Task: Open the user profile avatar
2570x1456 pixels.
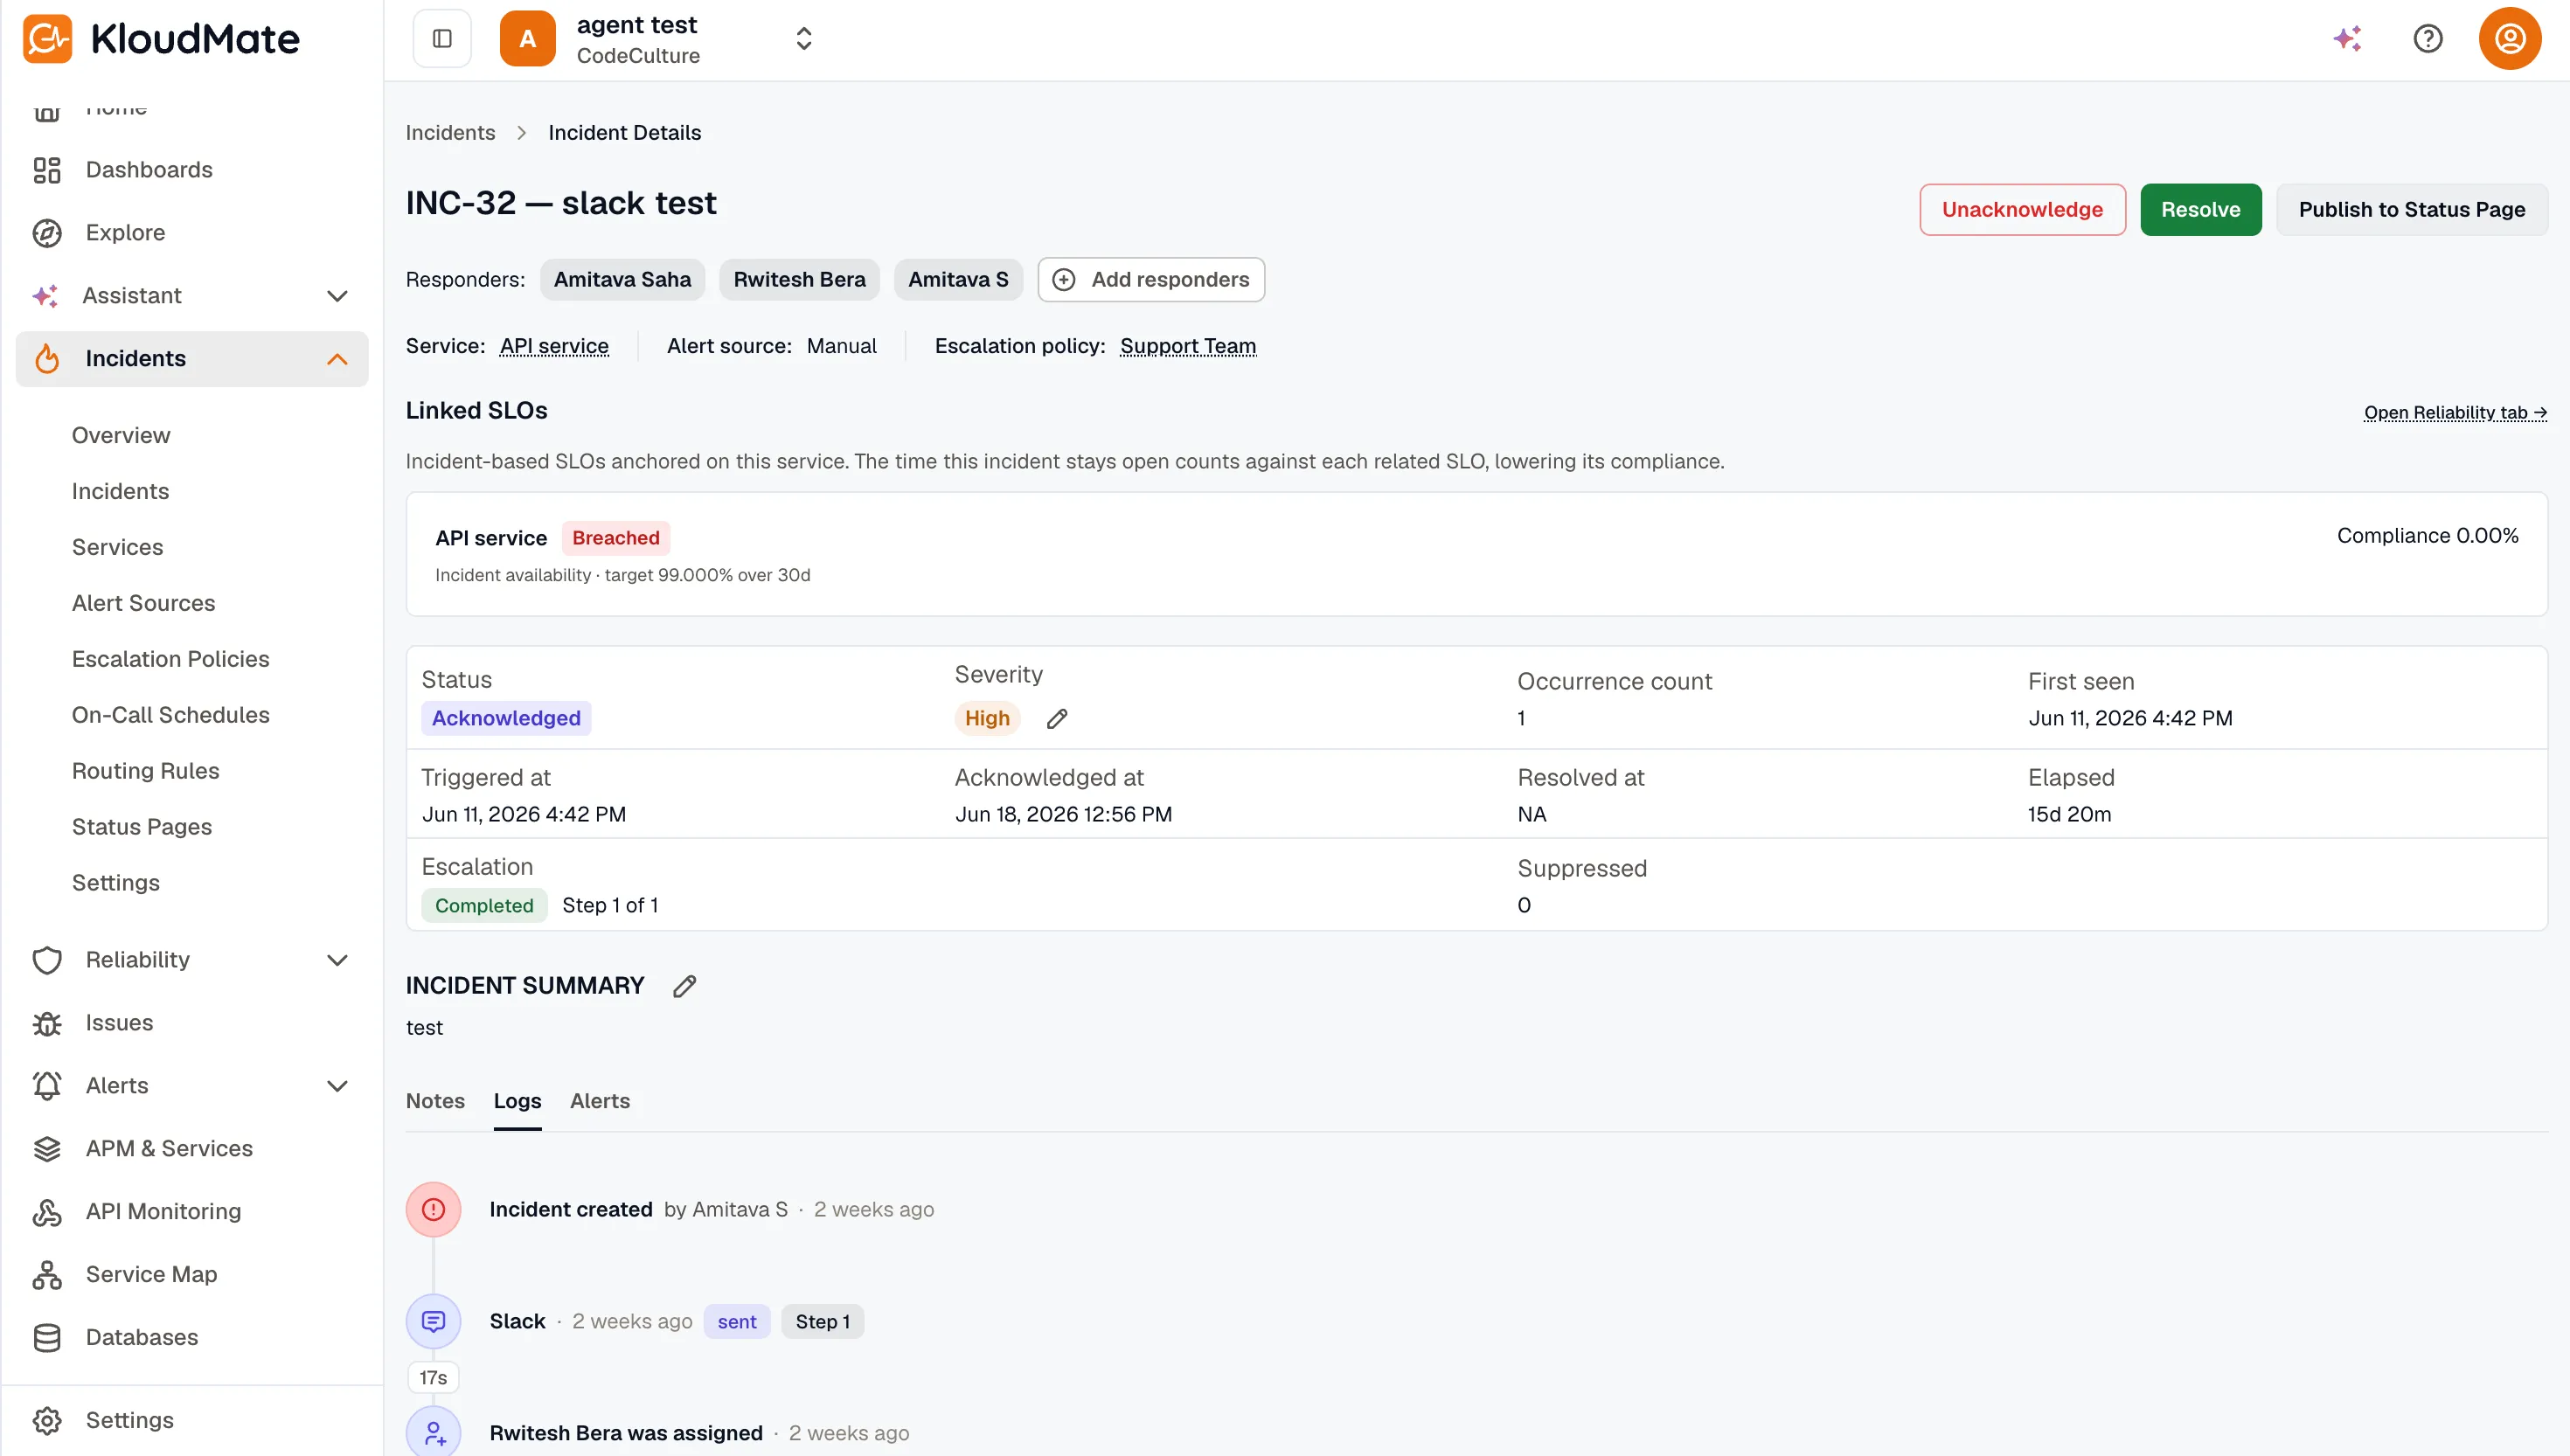Action: 2510,38
